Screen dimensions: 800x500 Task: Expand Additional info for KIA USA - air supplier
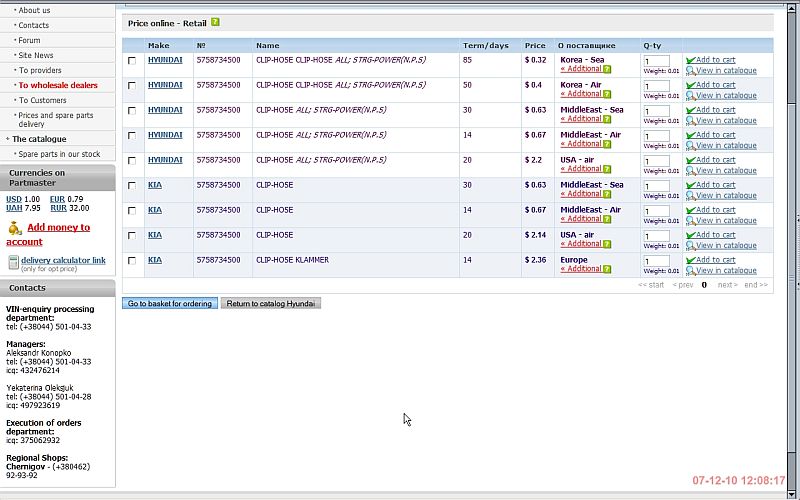pos(581,244)
